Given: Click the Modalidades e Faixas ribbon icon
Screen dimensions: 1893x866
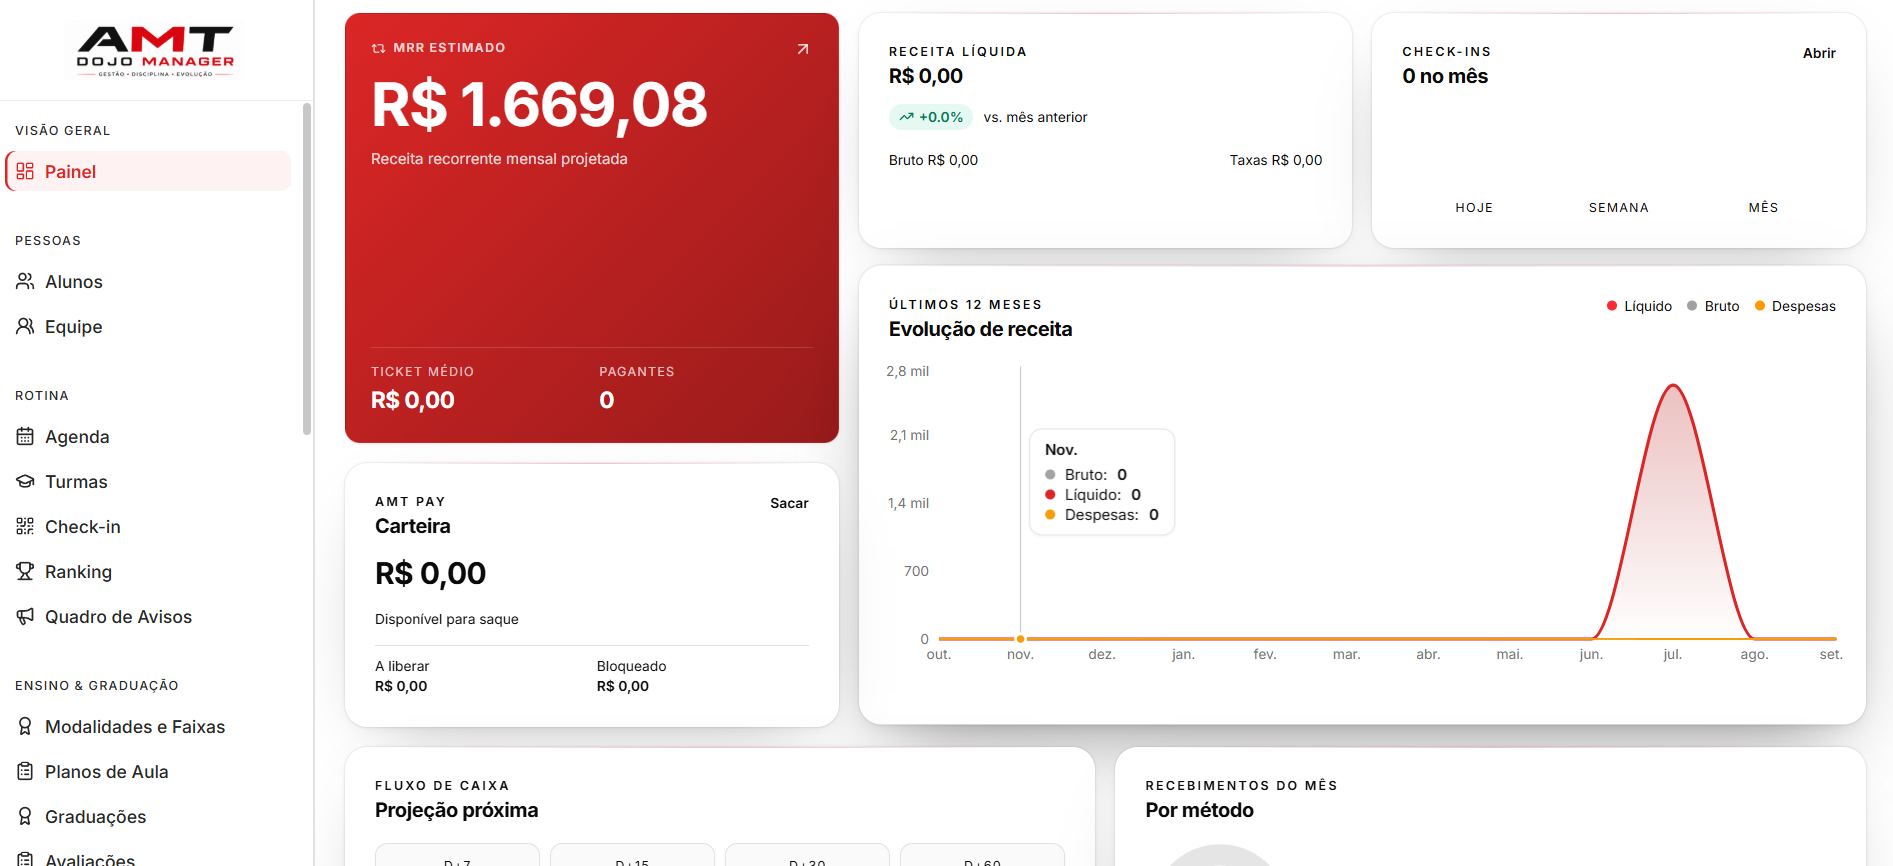Looking at the screenshot, I should pyautogui.click(x=25, y=726).
